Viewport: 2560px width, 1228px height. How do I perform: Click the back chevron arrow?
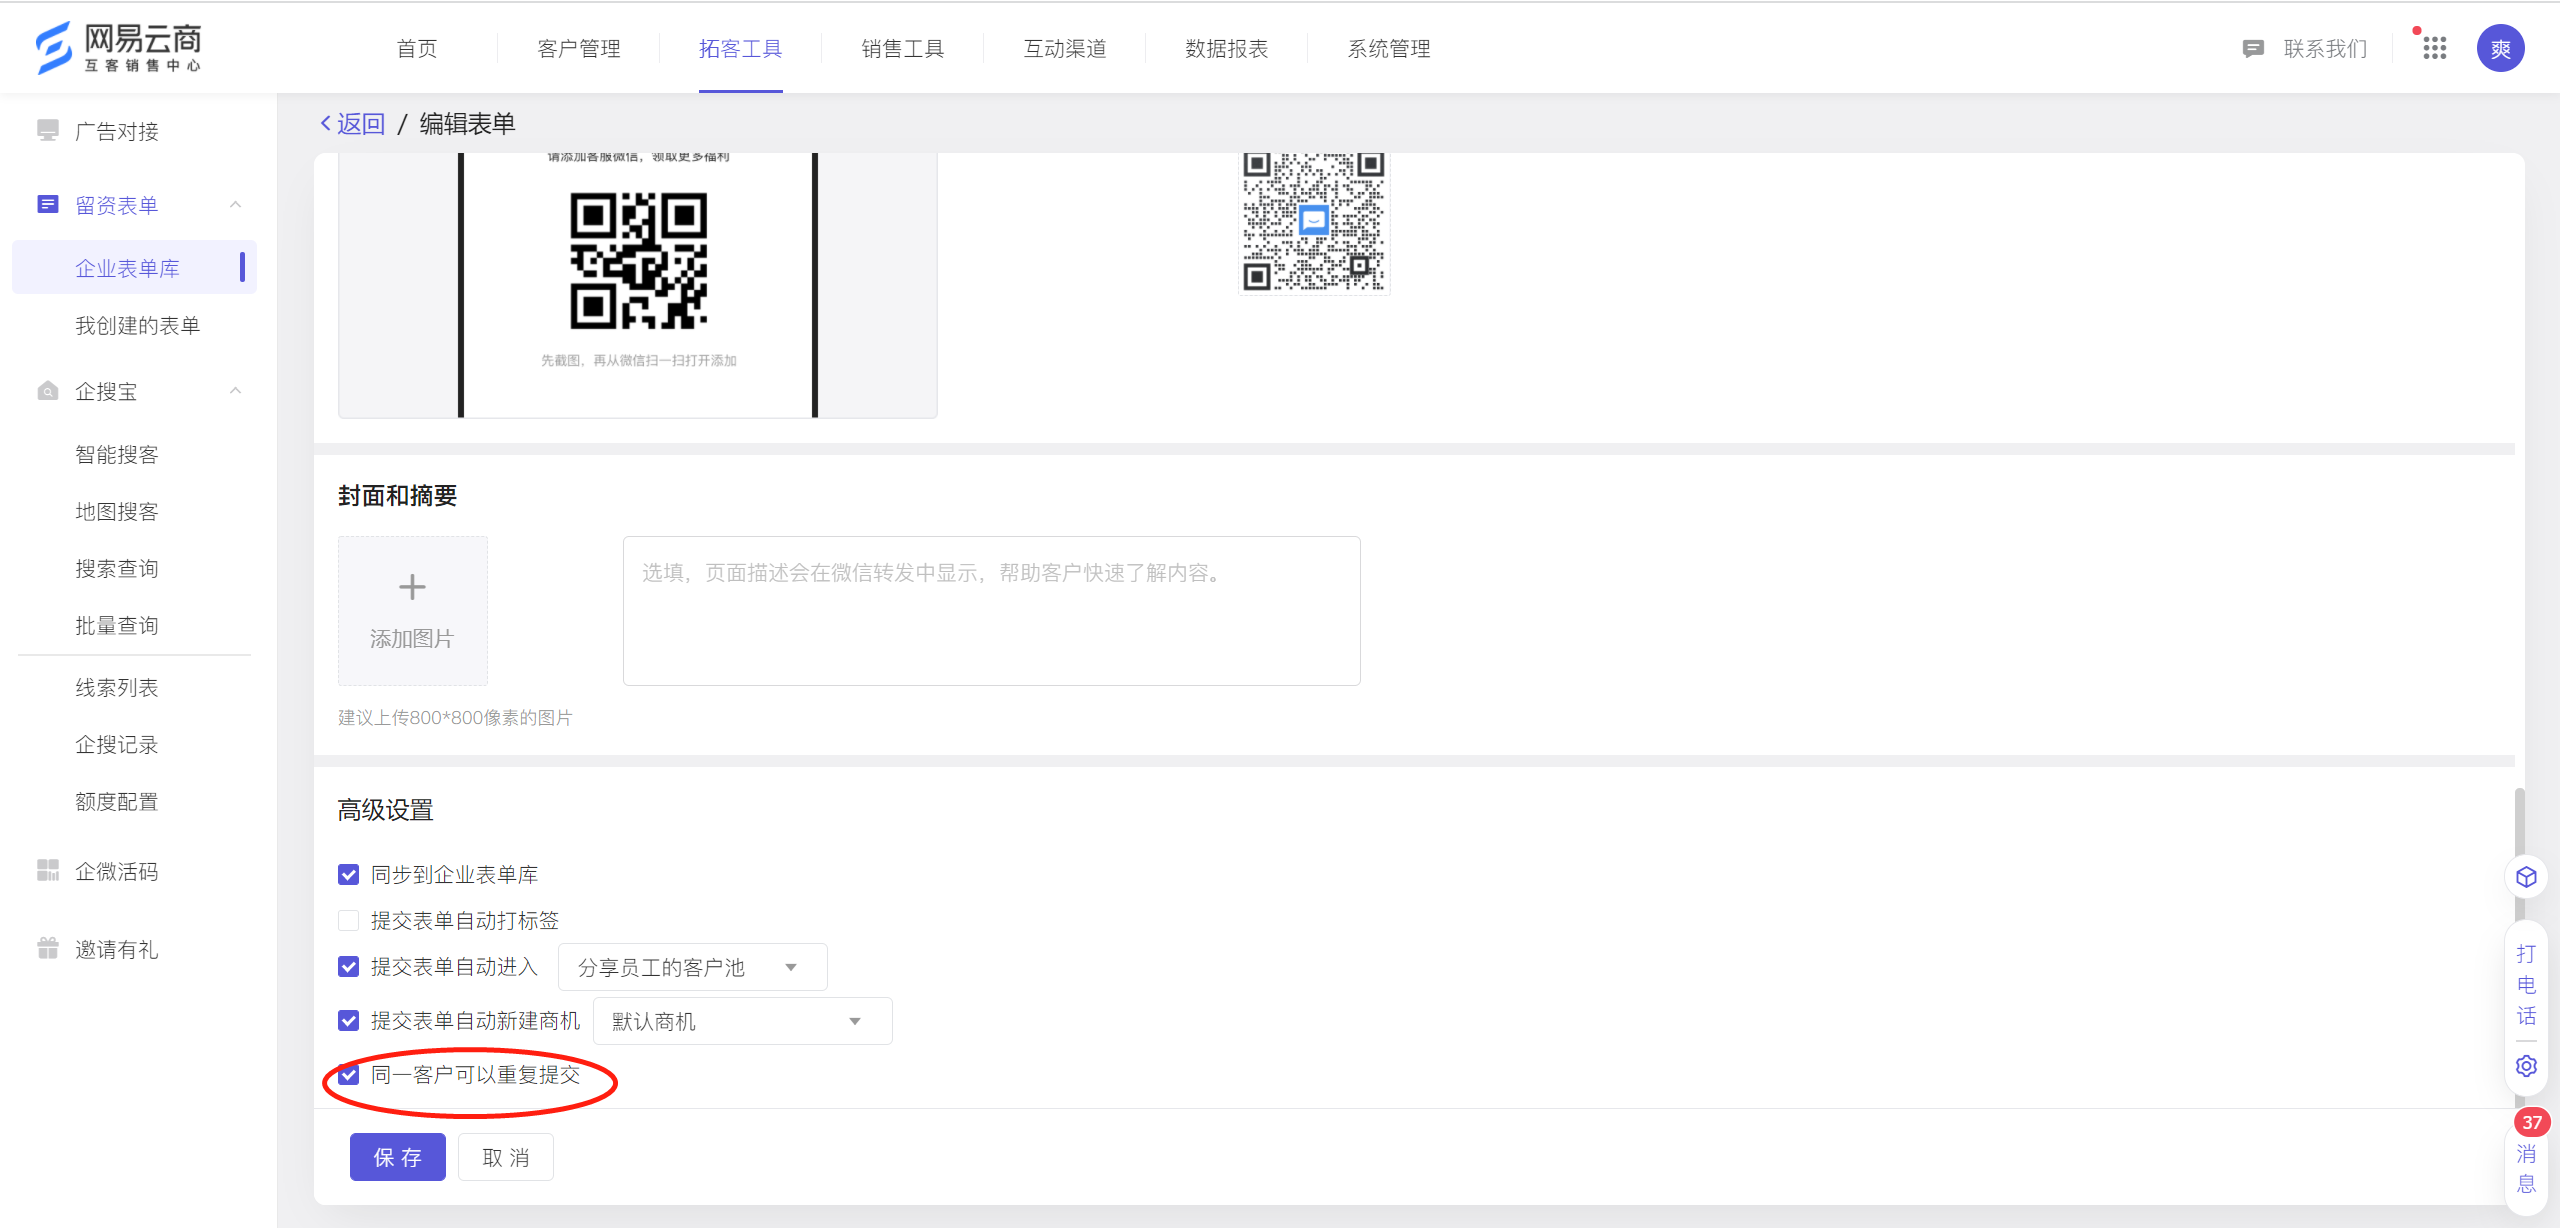325,123
